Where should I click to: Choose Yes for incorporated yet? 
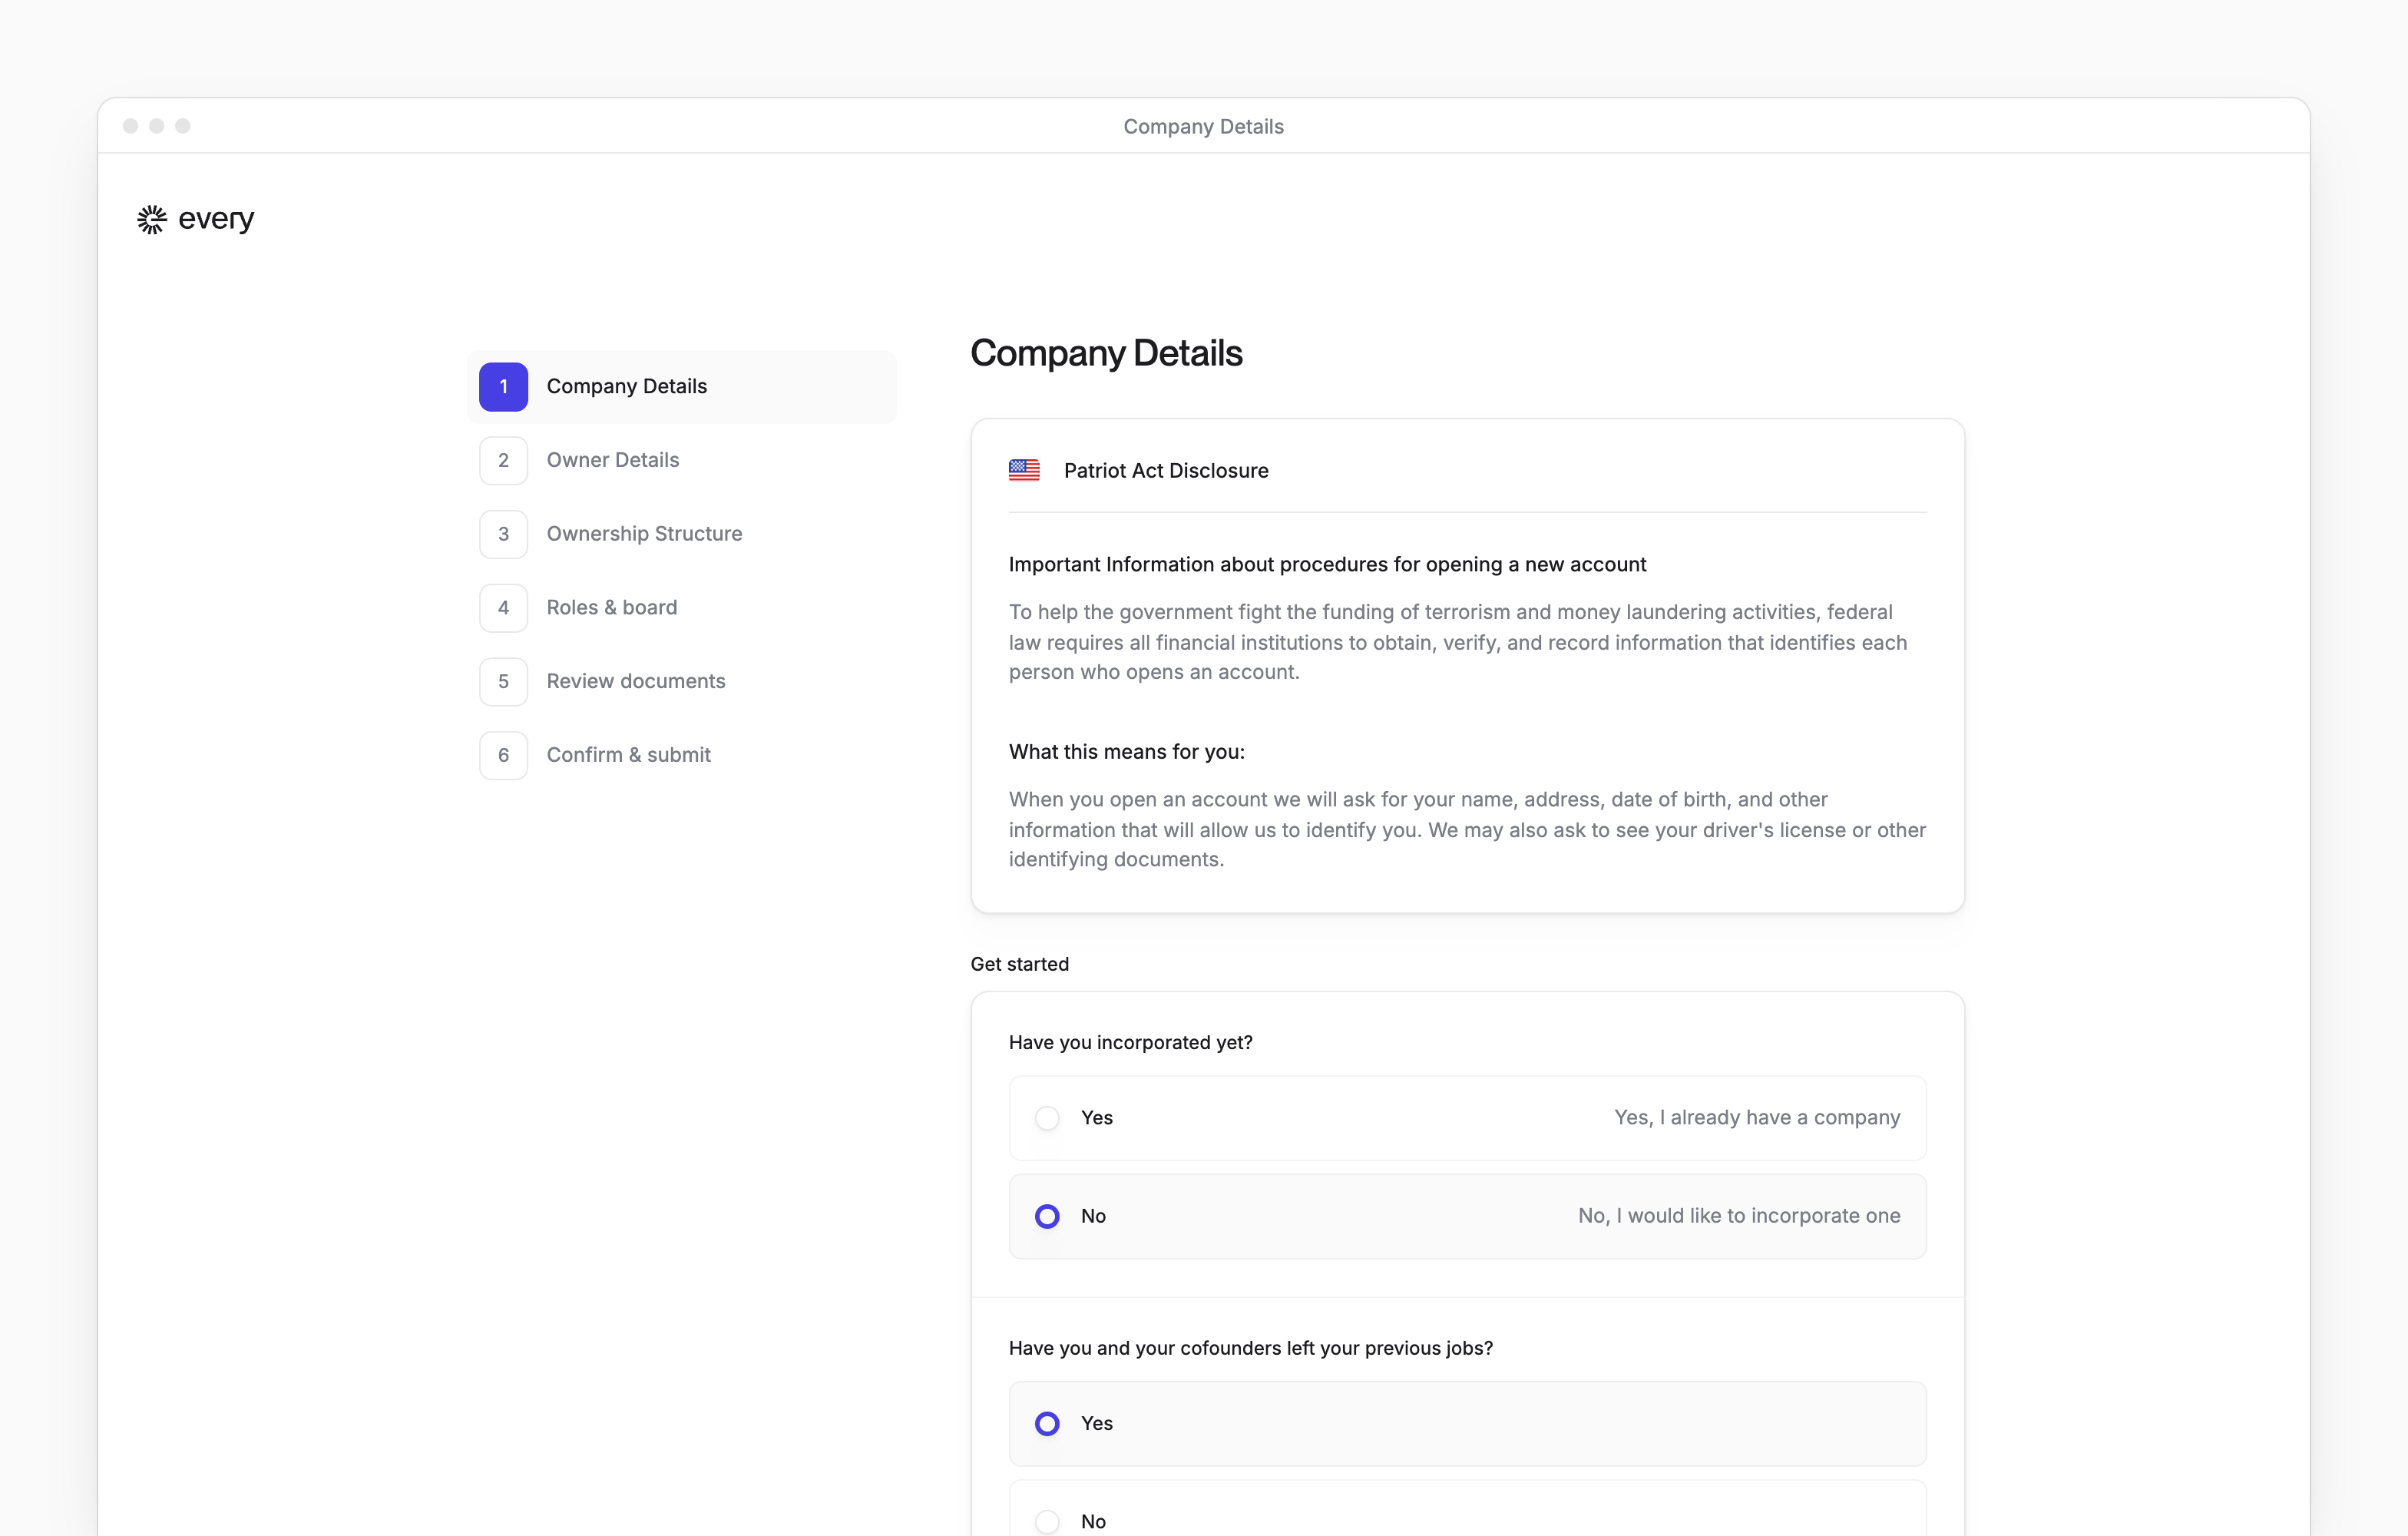coord(1467,1118)
